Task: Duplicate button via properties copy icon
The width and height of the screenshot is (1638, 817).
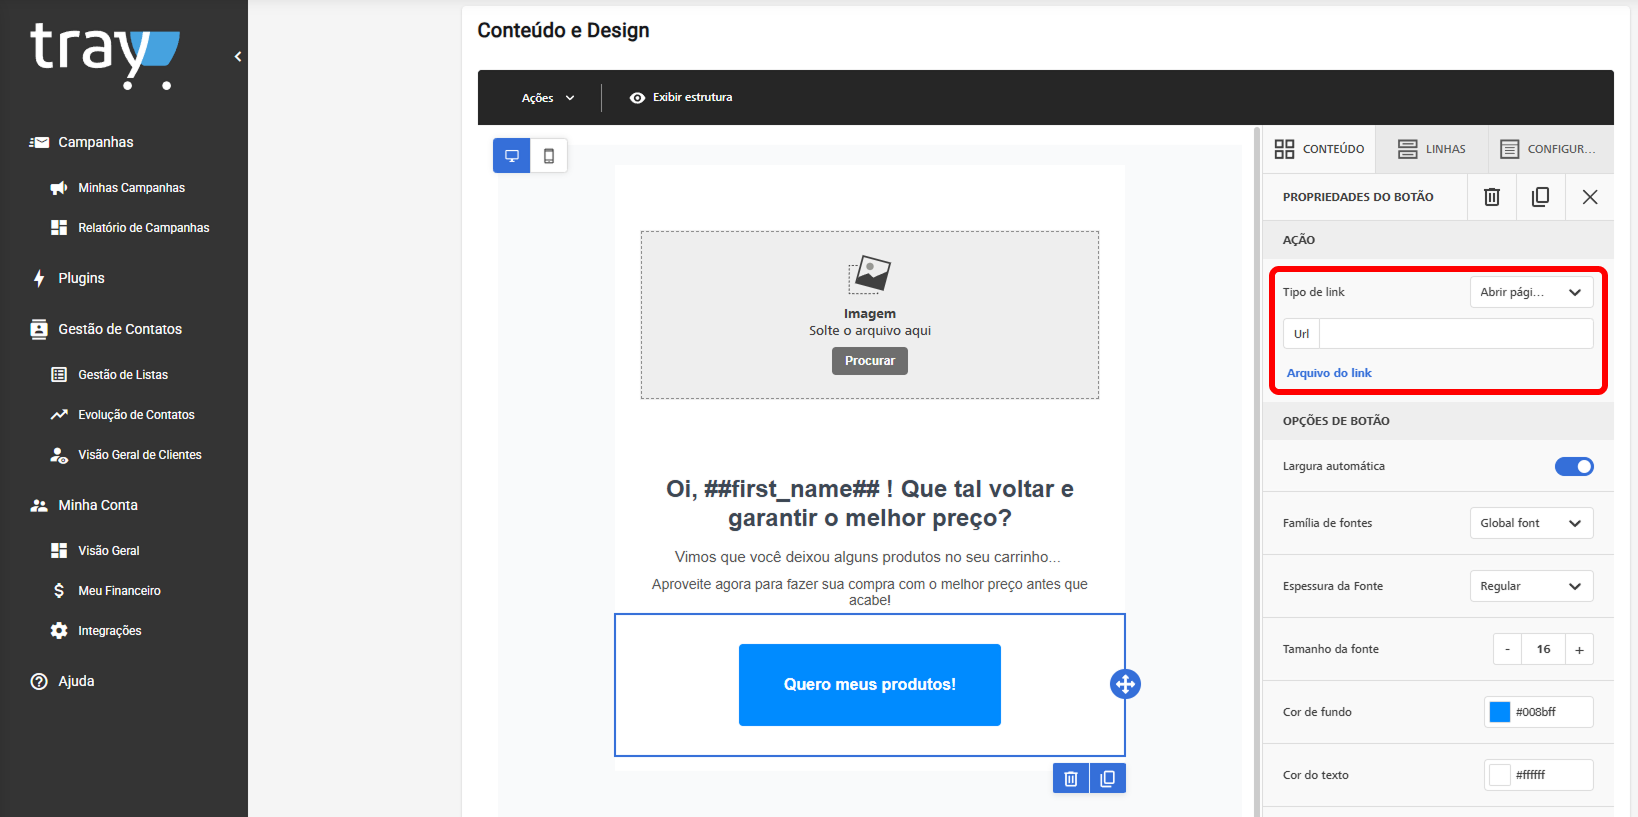Action: [x=1541, y=197]
